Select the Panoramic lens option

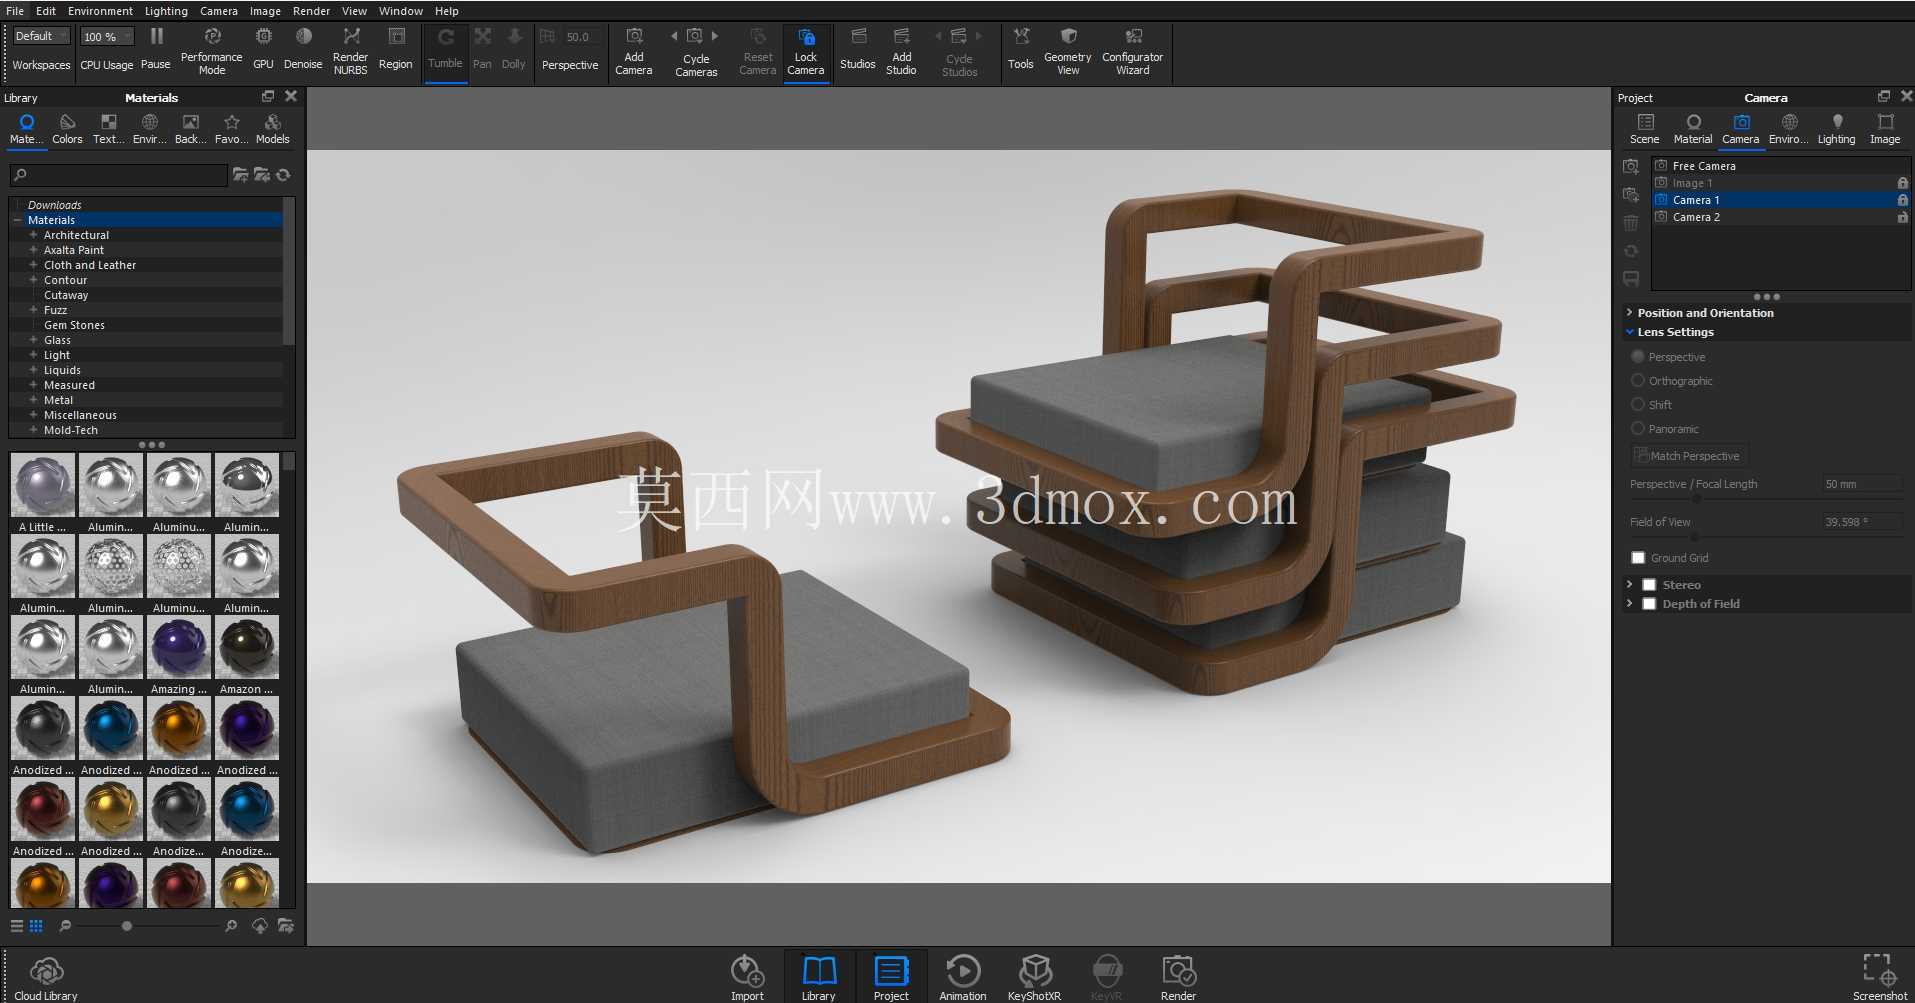(1638, 429)
